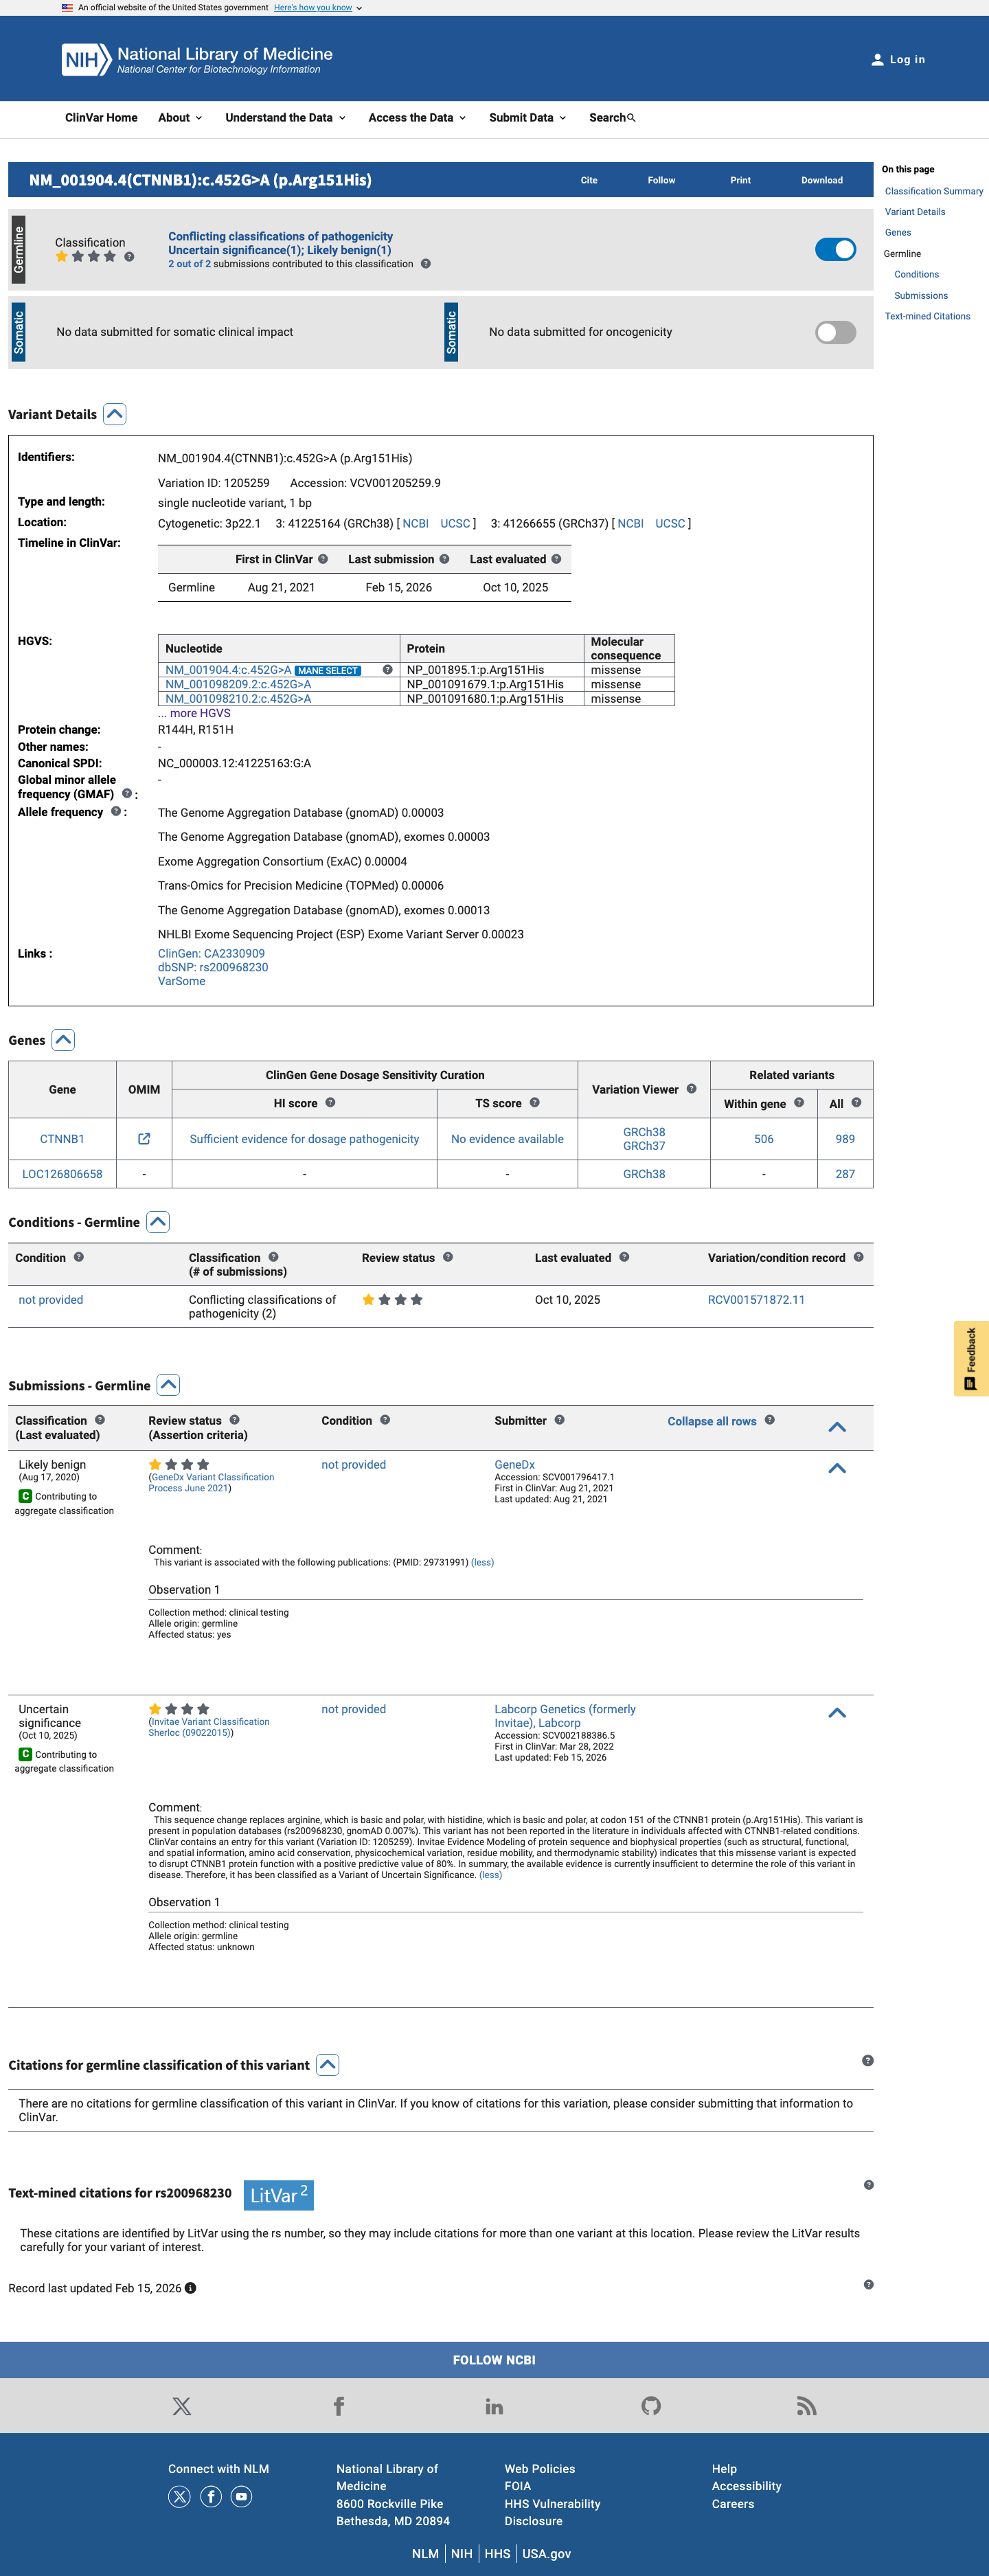Open the LitVar button
Image resolution: width=989 pixels, height=2576 pixels.
pyautogui.click(x=279, y=2196)
